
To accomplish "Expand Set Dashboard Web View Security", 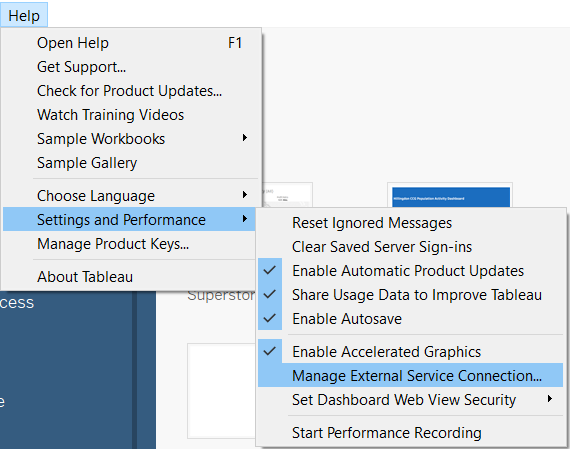I will (x=410, y=400).
